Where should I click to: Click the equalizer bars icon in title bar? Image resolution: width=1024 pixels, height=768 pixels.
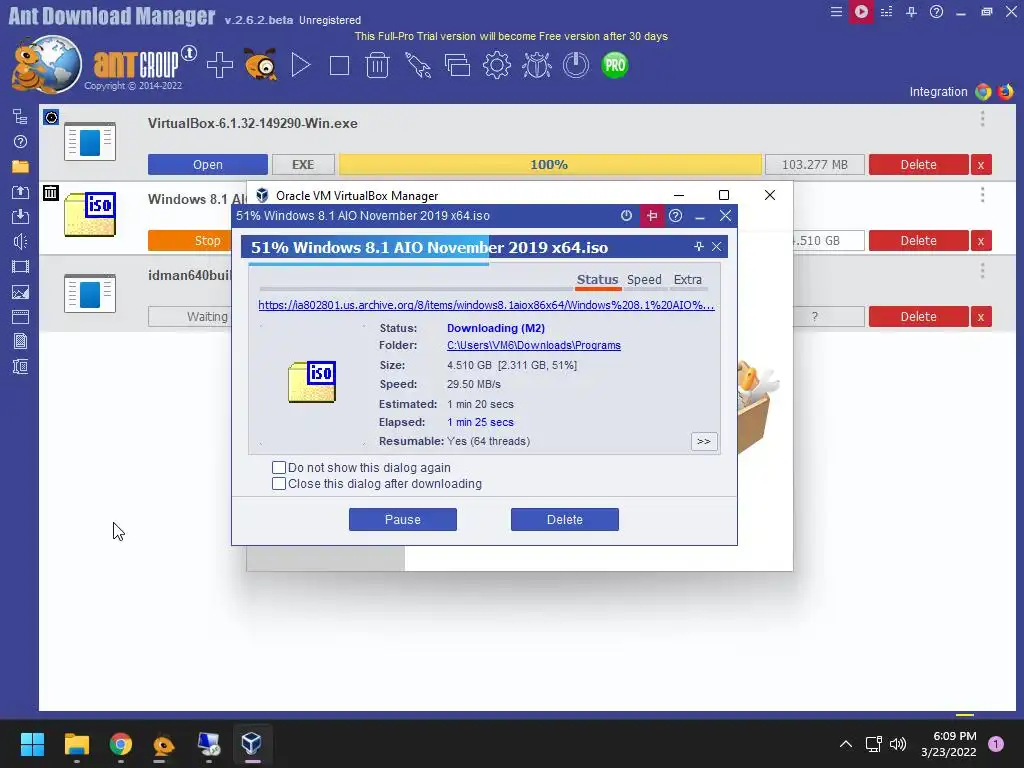pos(886,12)
